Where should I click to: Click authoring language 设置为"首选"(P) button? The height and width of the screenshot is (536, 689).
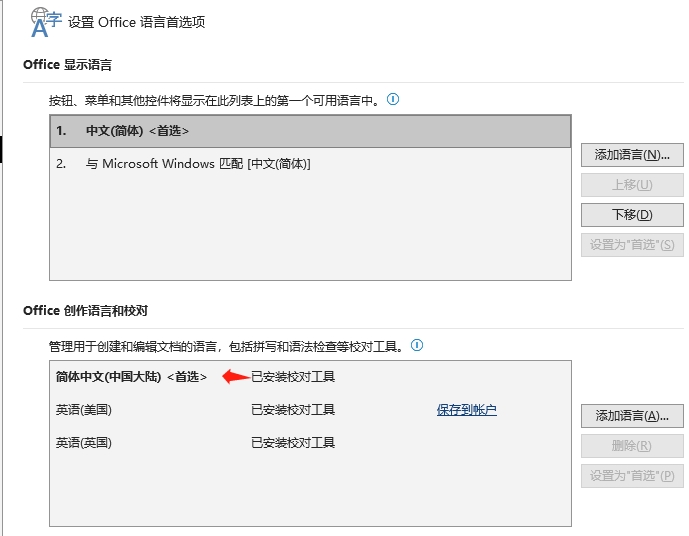point(632,475)
